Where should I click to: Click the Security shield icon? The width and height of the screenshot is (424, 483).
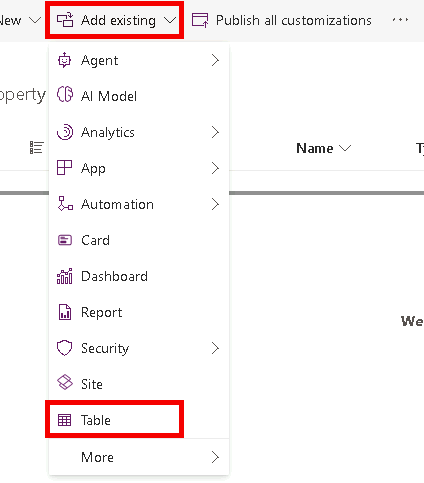pyautogui.click(x=64, y=348)
